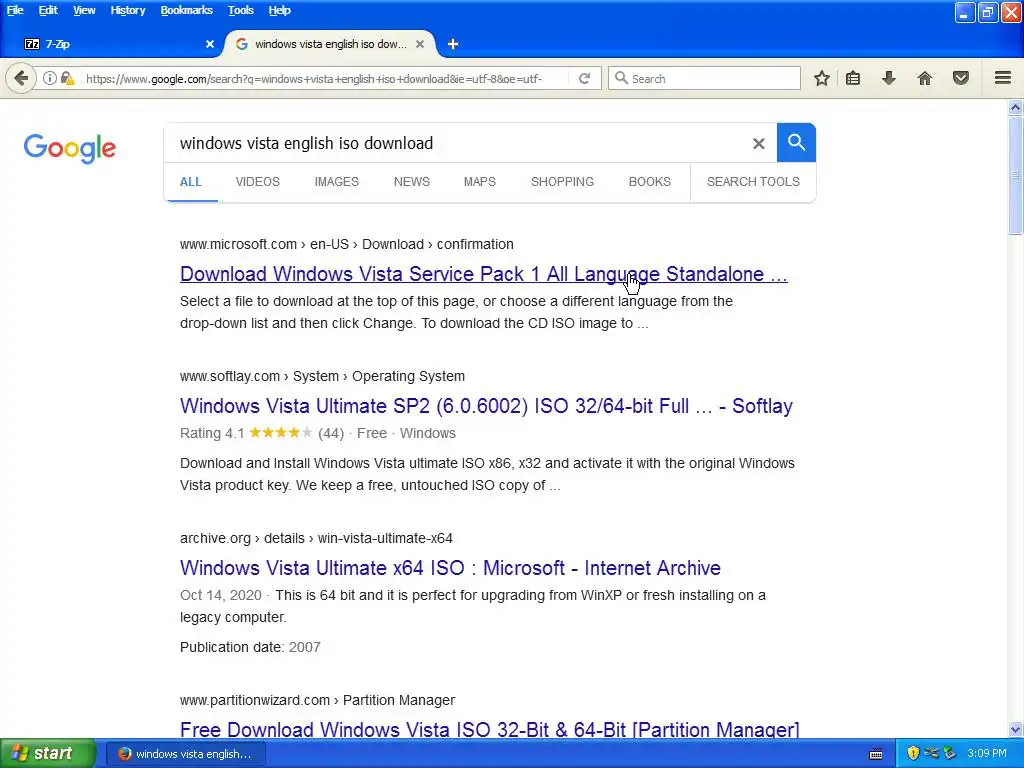Open site information (i) icon in address bar
The width and height of the screenshot is (1024, 768).
[x=50, y=78]
